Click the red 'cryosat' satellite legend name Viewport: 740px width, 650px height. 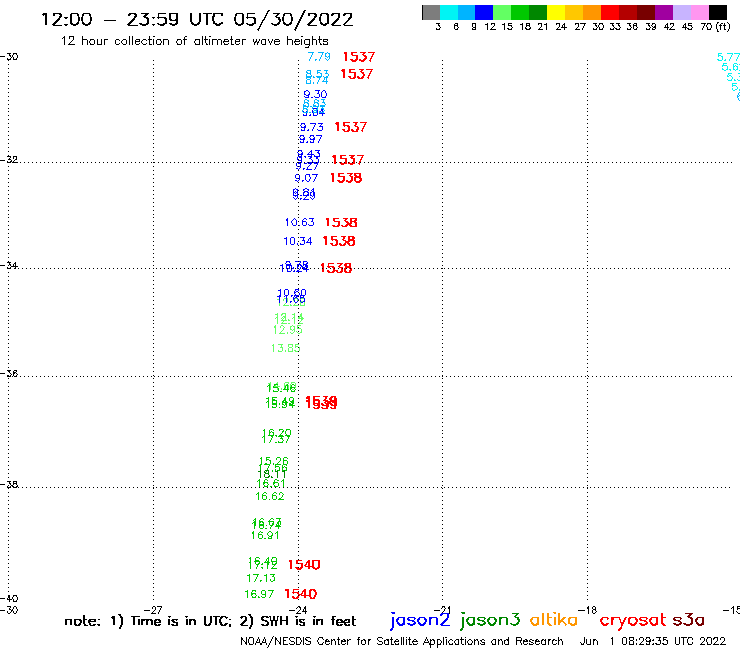click(632, 620)
